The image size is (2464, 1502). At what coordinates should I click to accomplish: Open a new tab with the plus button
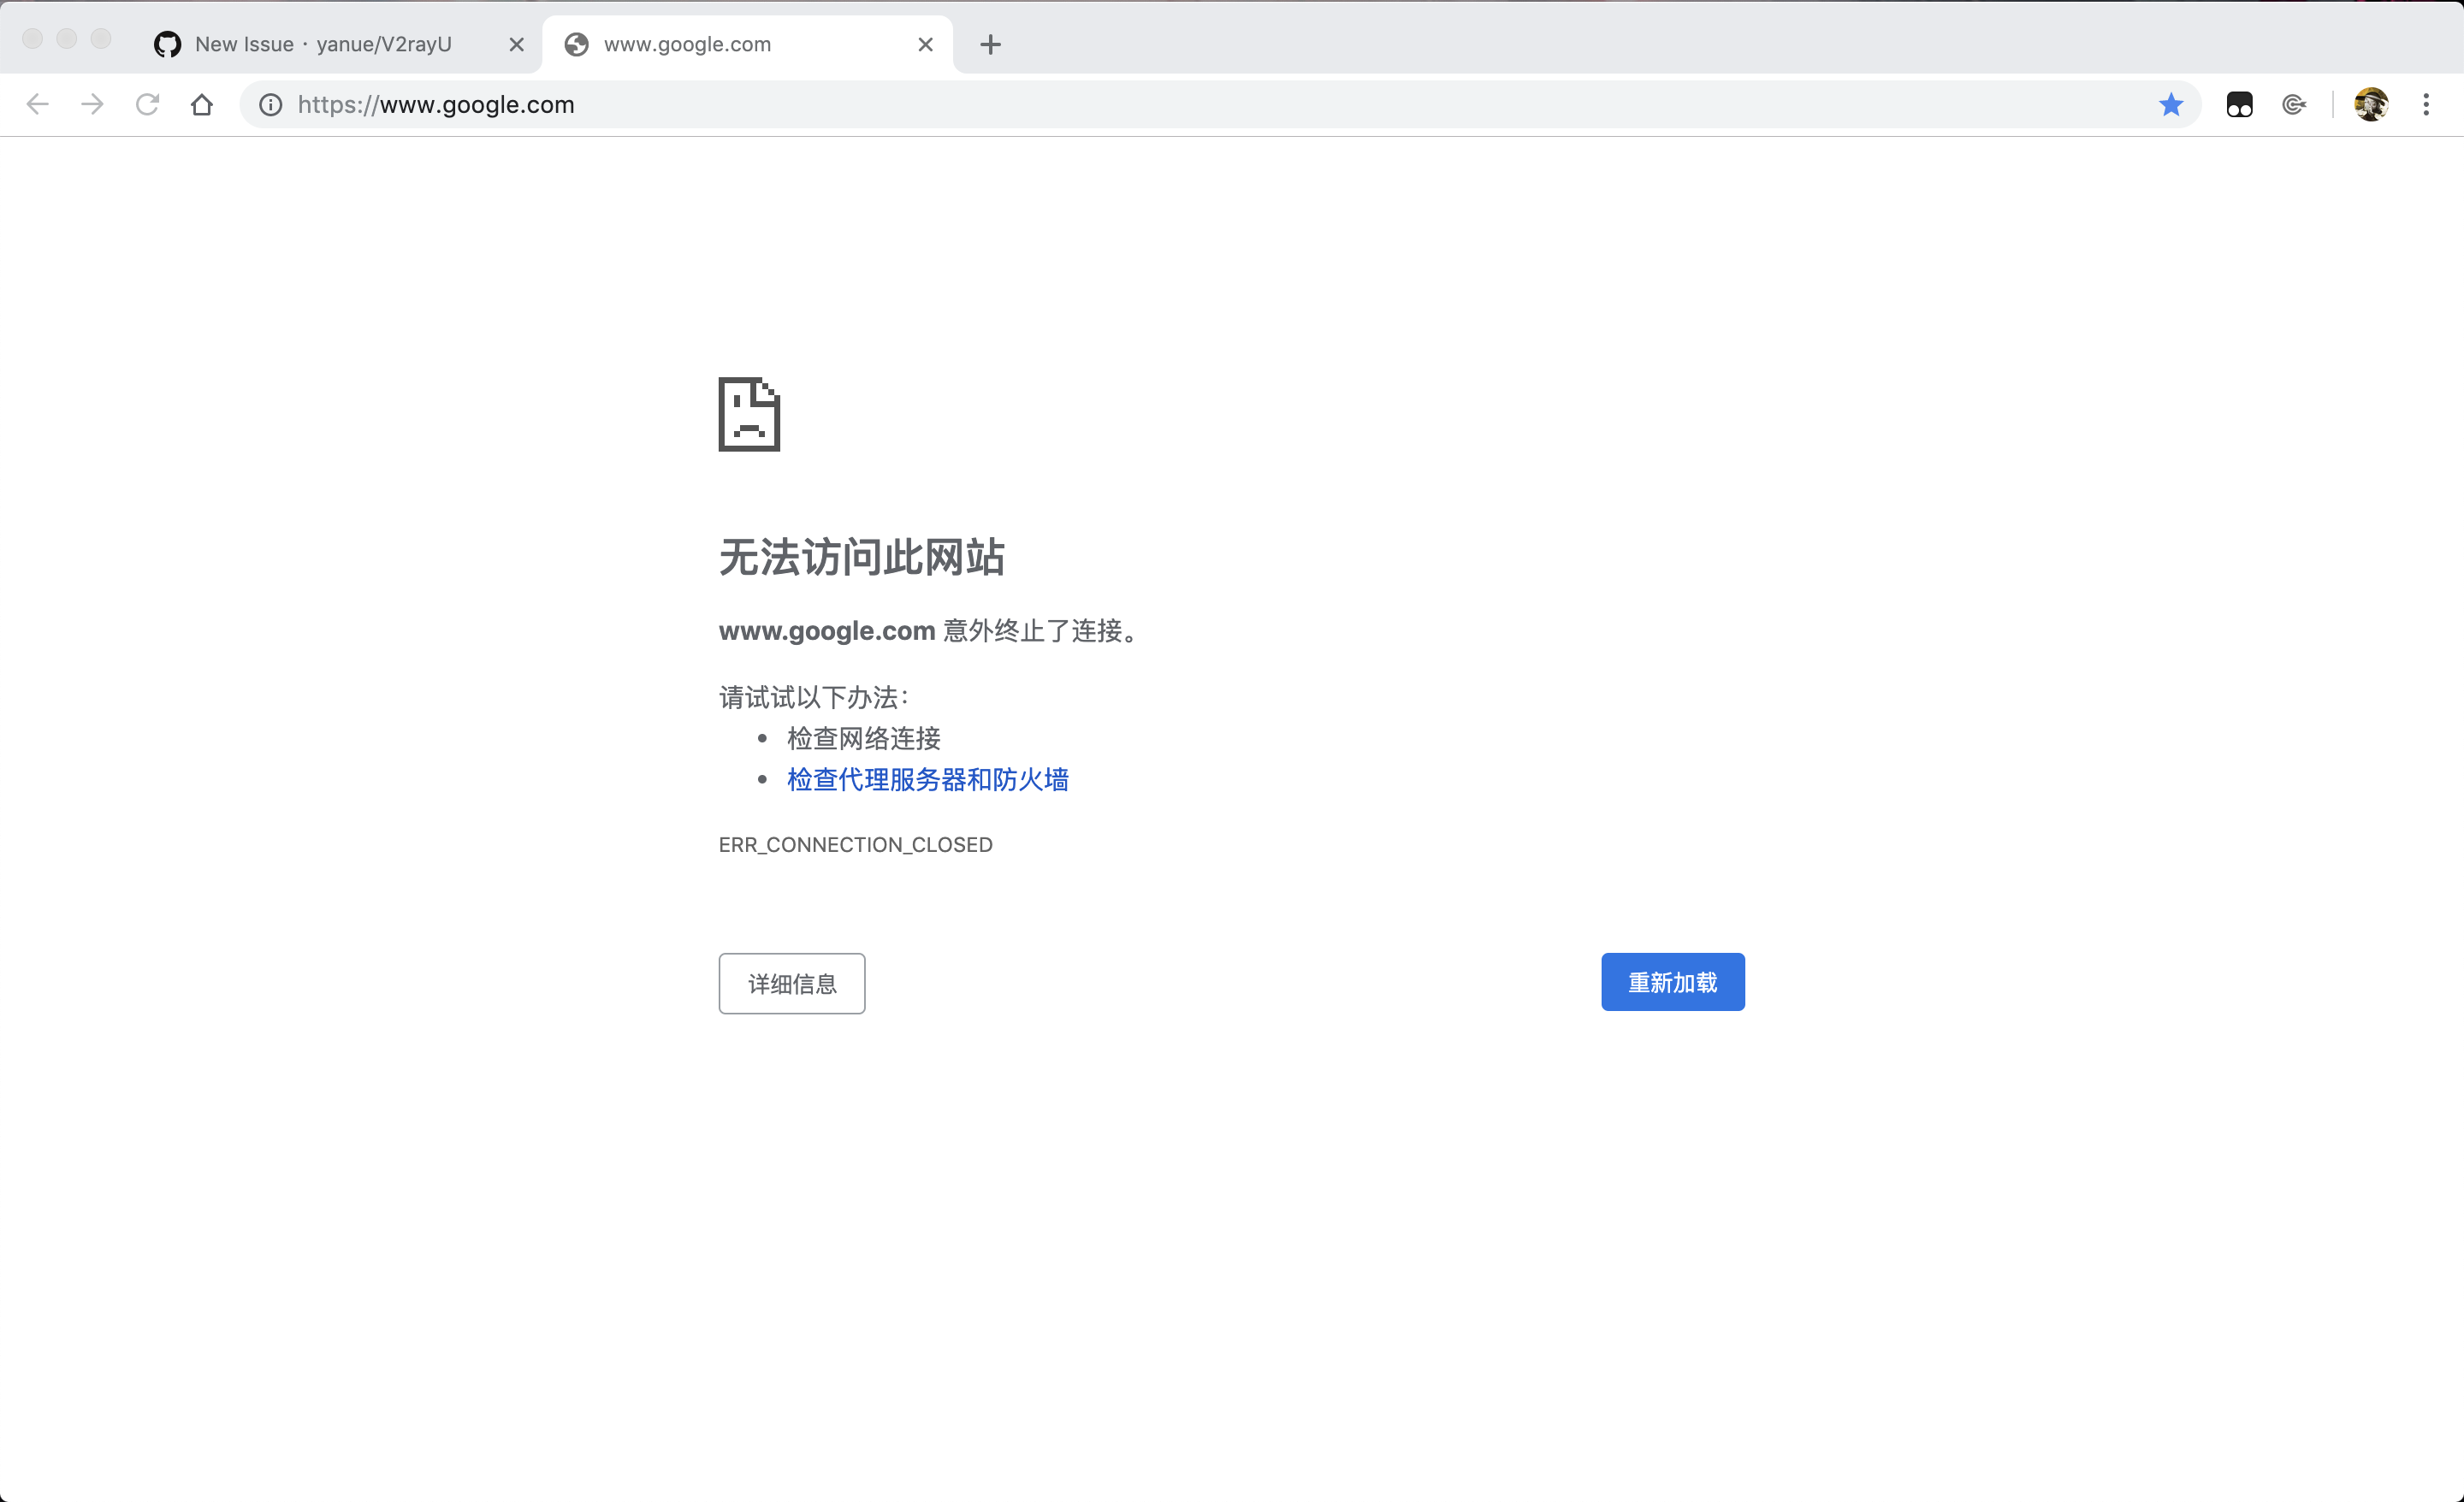pos(990,44)
